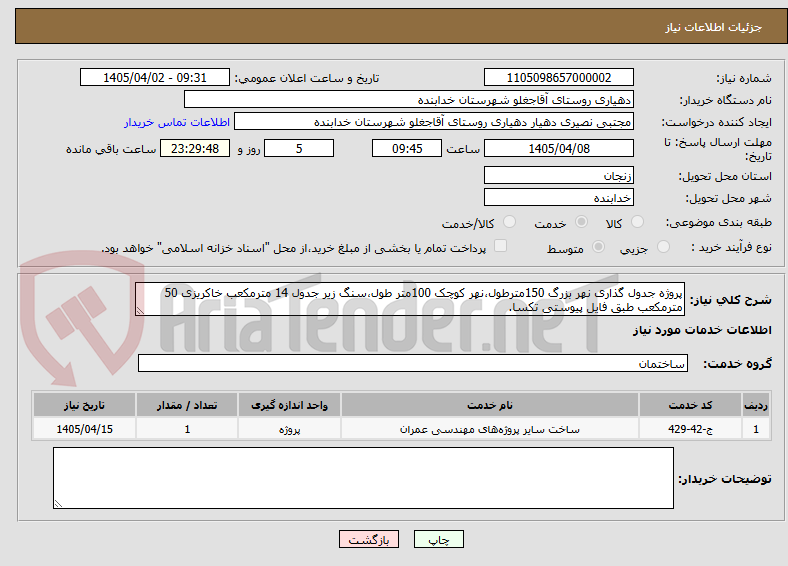Screen dimensions: 788x566
Task: Click the city field خدابنده
Action: click(x=559, y=198)
